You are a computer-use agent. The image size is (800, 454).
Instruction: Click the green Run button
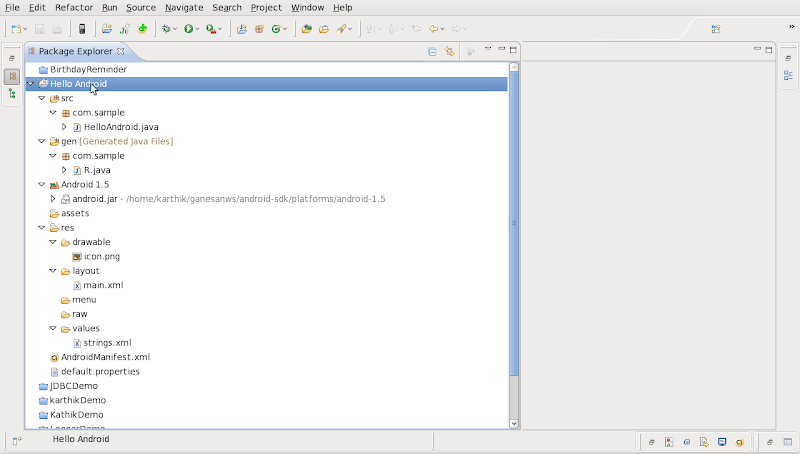point(188,29)
